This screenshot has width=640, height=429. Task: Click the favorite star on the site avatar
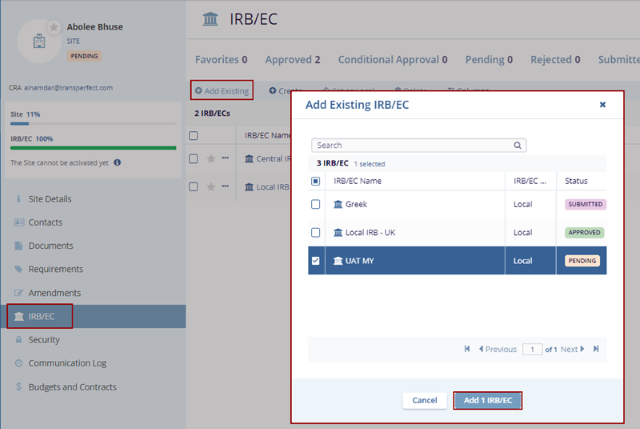pos(53,26)
